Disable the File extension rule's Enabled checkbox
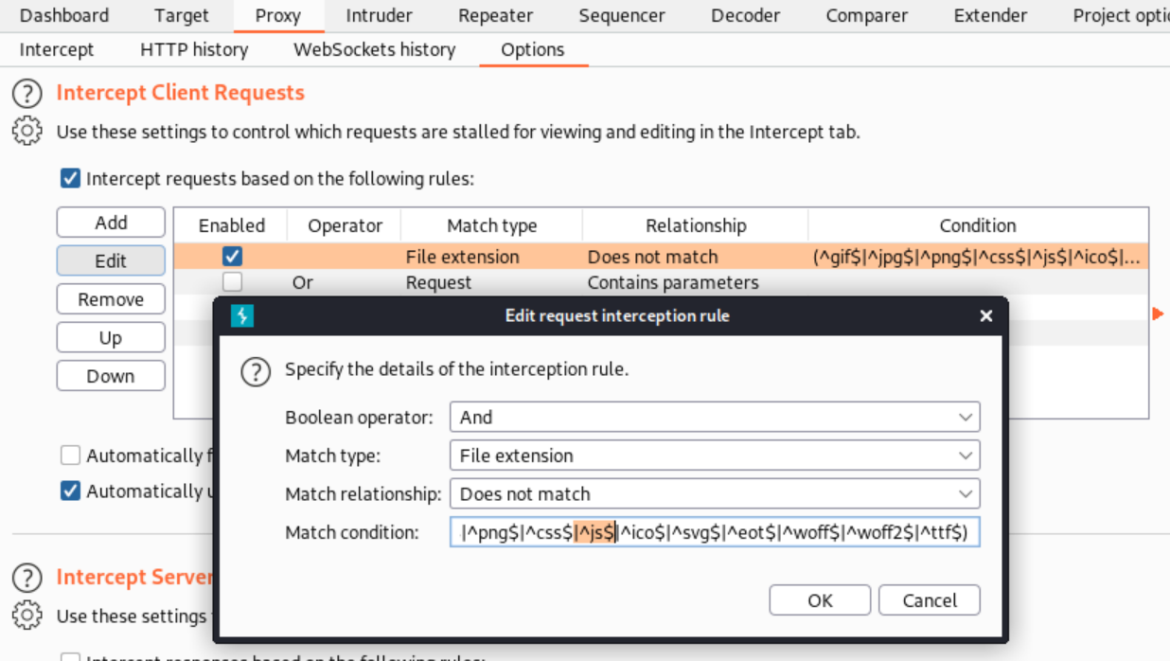The height and width of the screenshot is (661, 1170). point(232,257)
